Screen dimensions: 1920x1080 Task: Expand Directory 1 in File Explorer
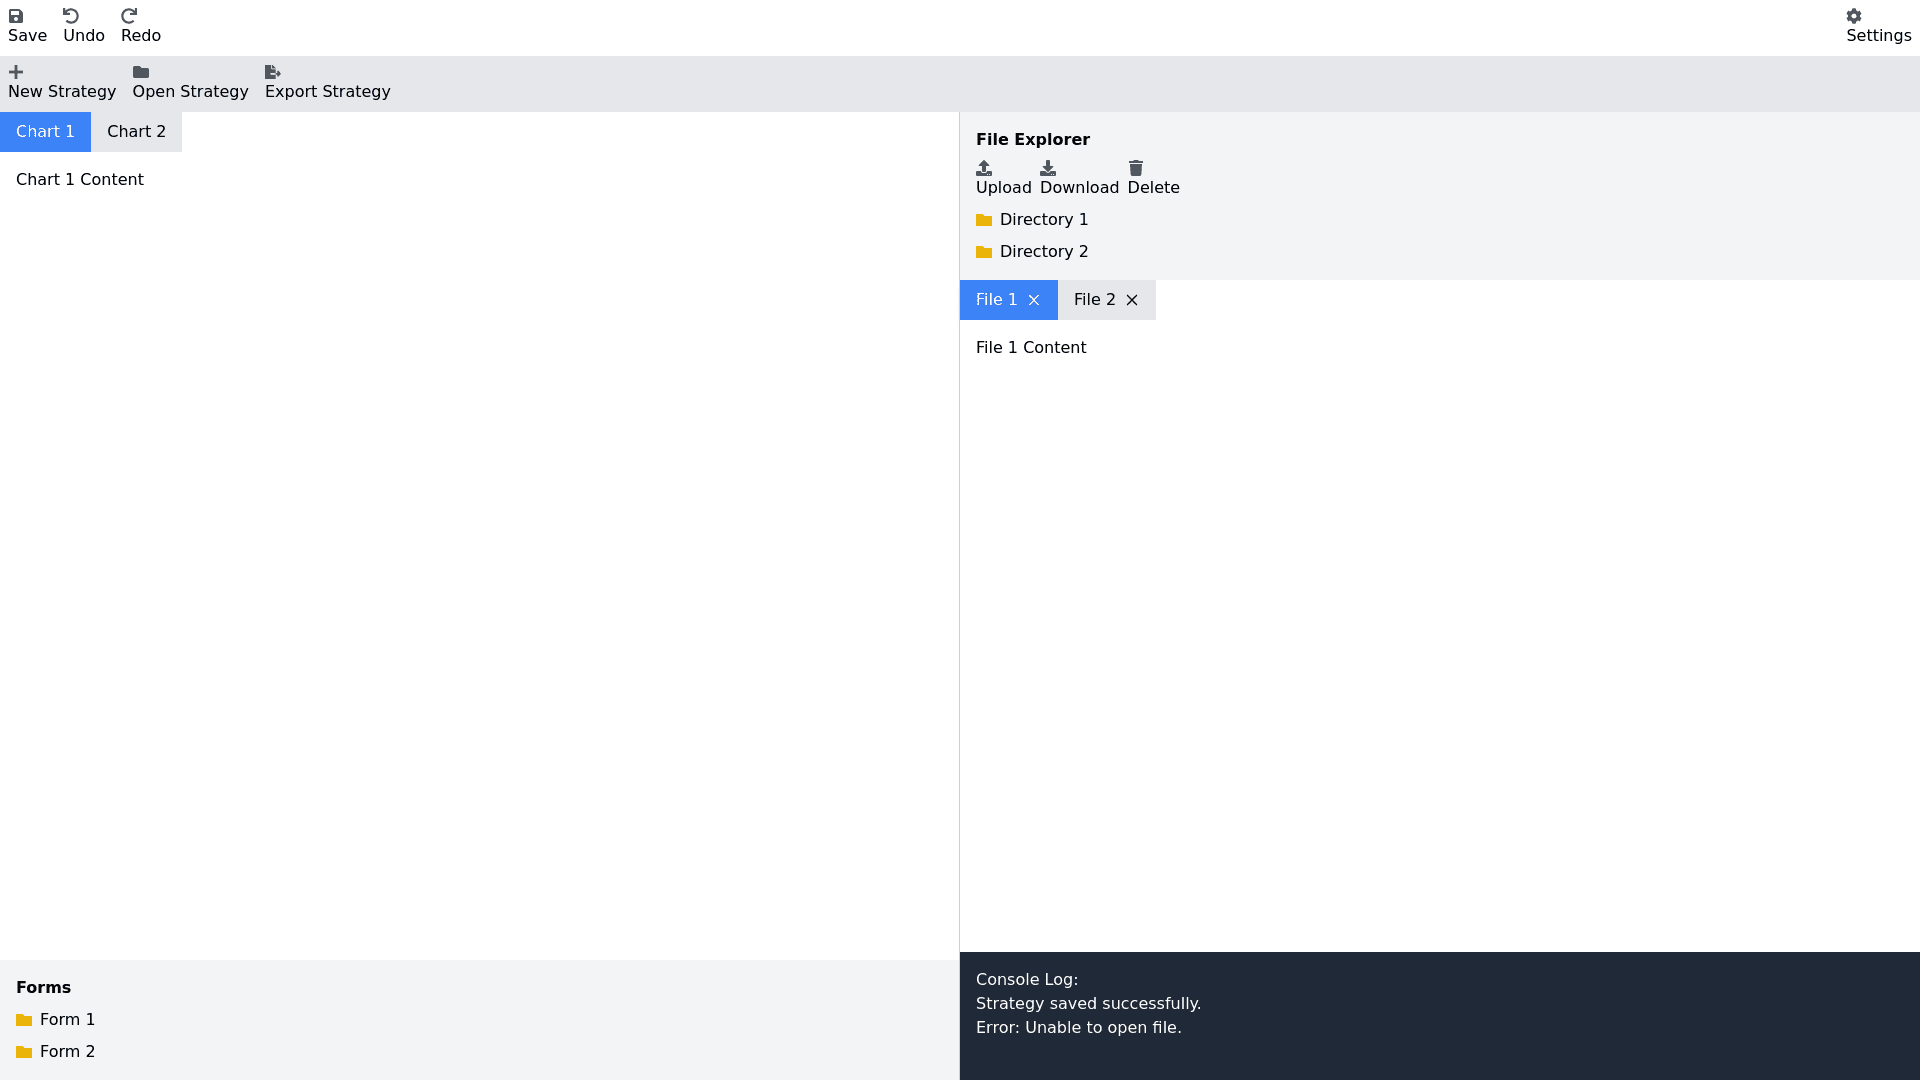1043,220
